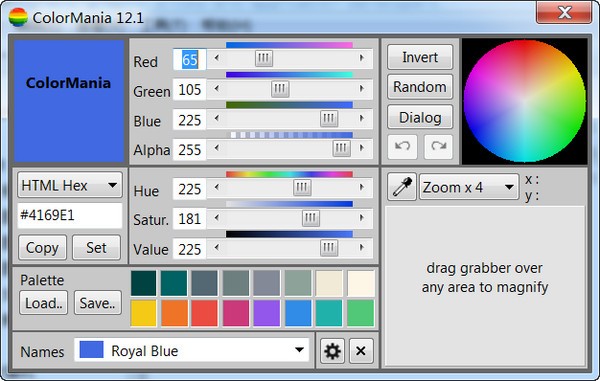Open the HTML Hex format dropdown

coord(70,185)
